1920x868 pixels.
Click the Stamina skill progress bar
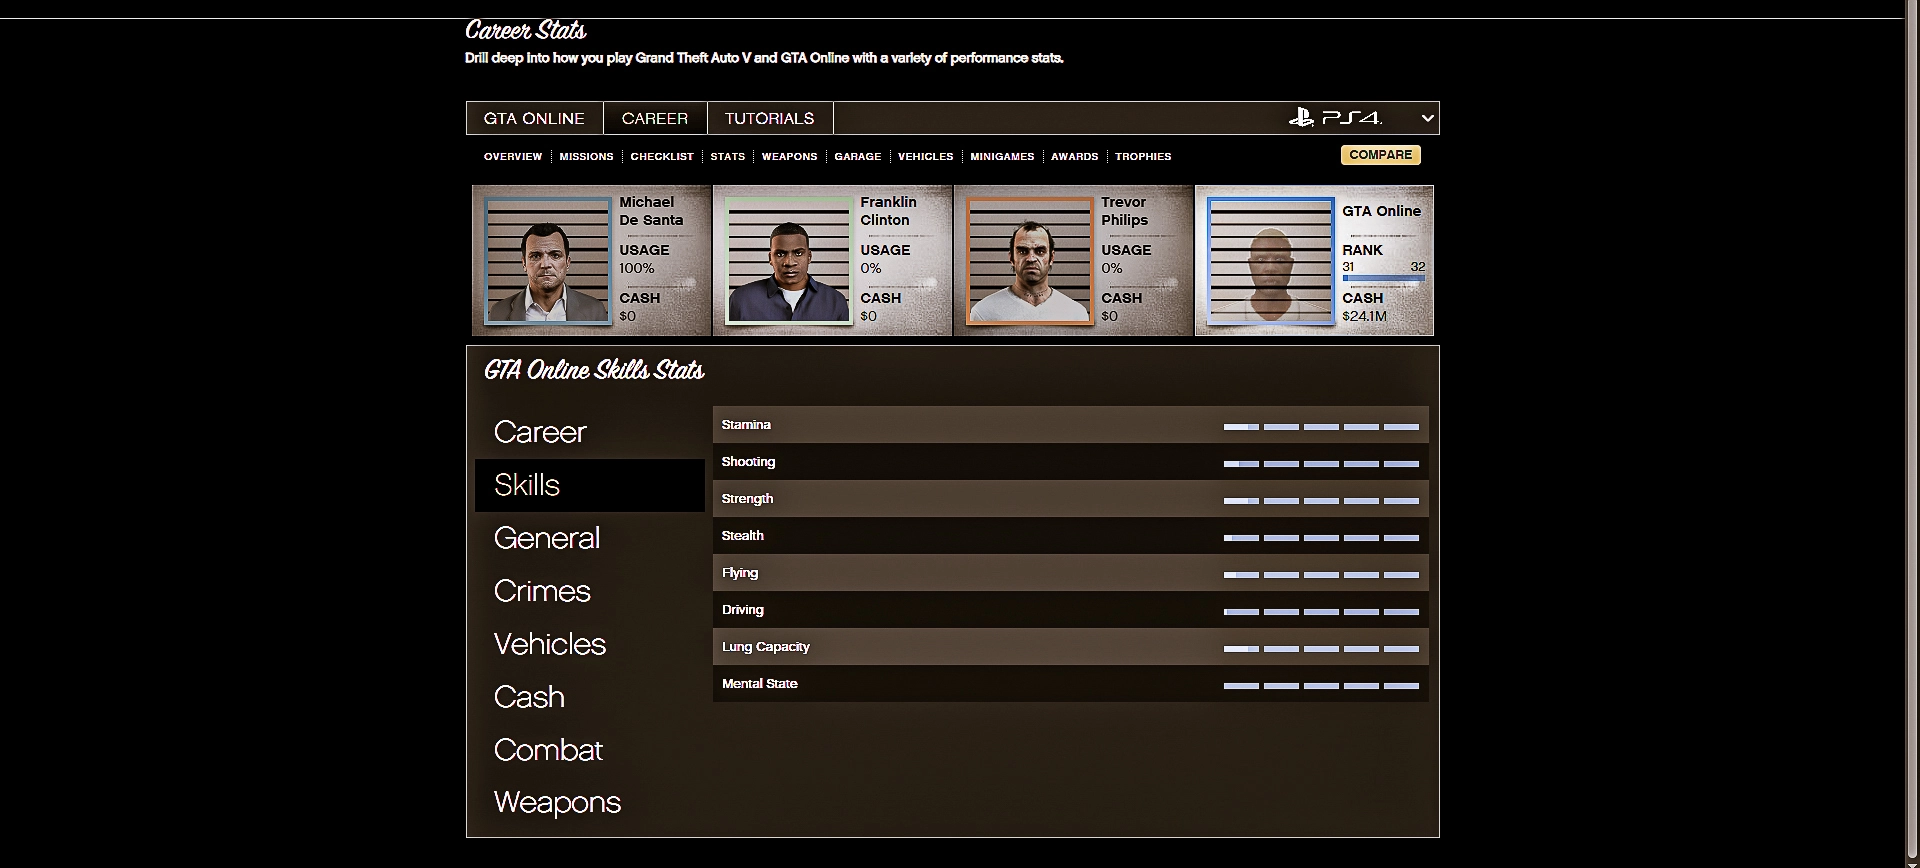point(1321,427)
